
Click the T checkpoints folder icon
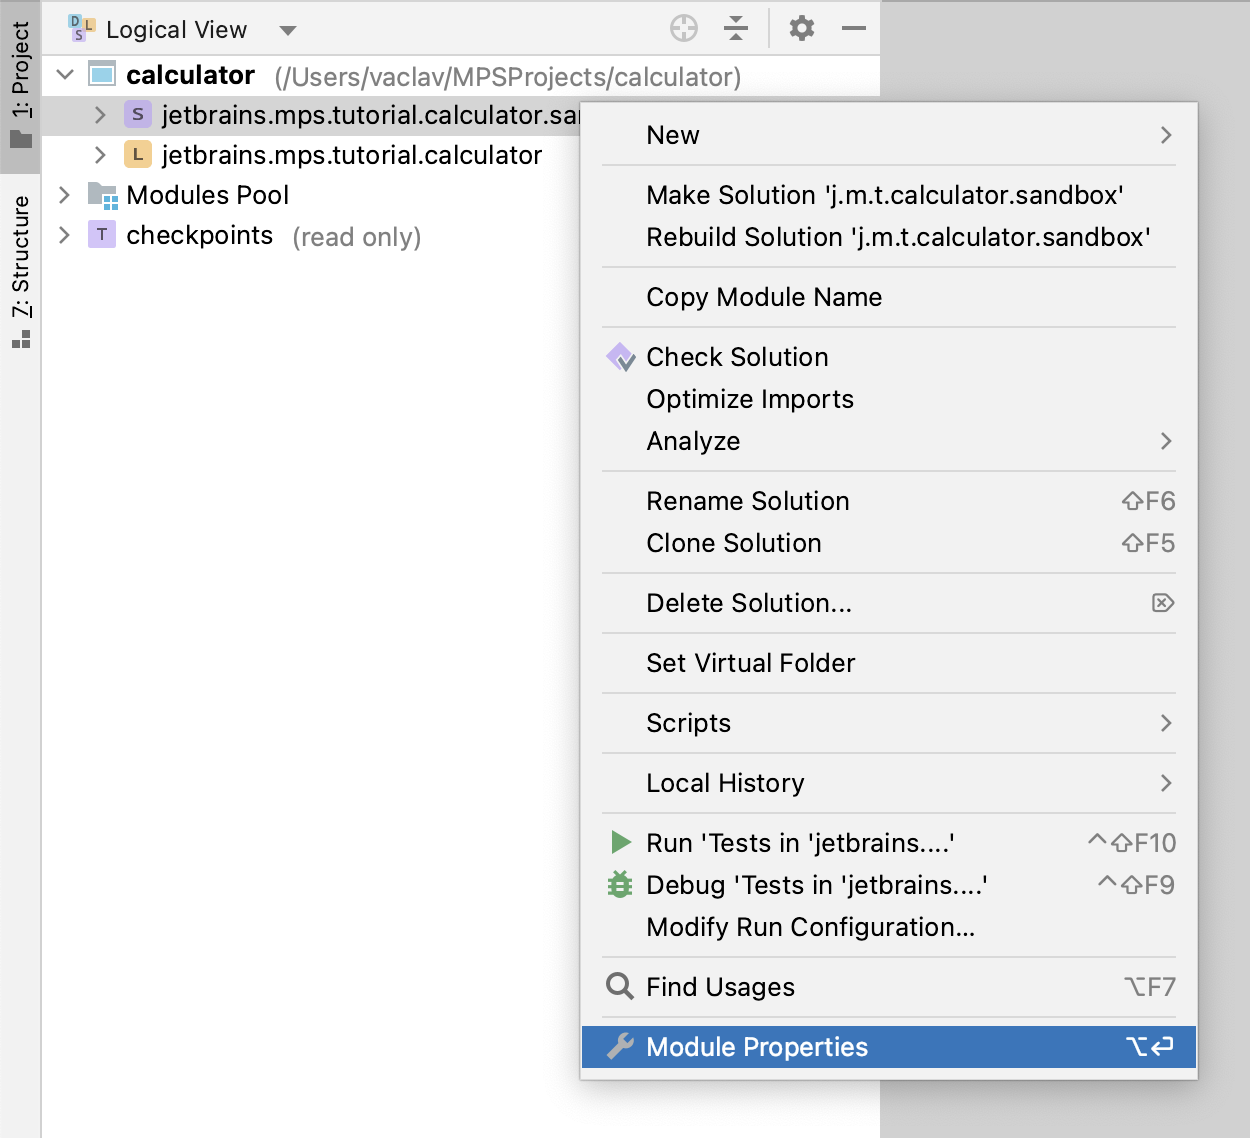[102, 235]
